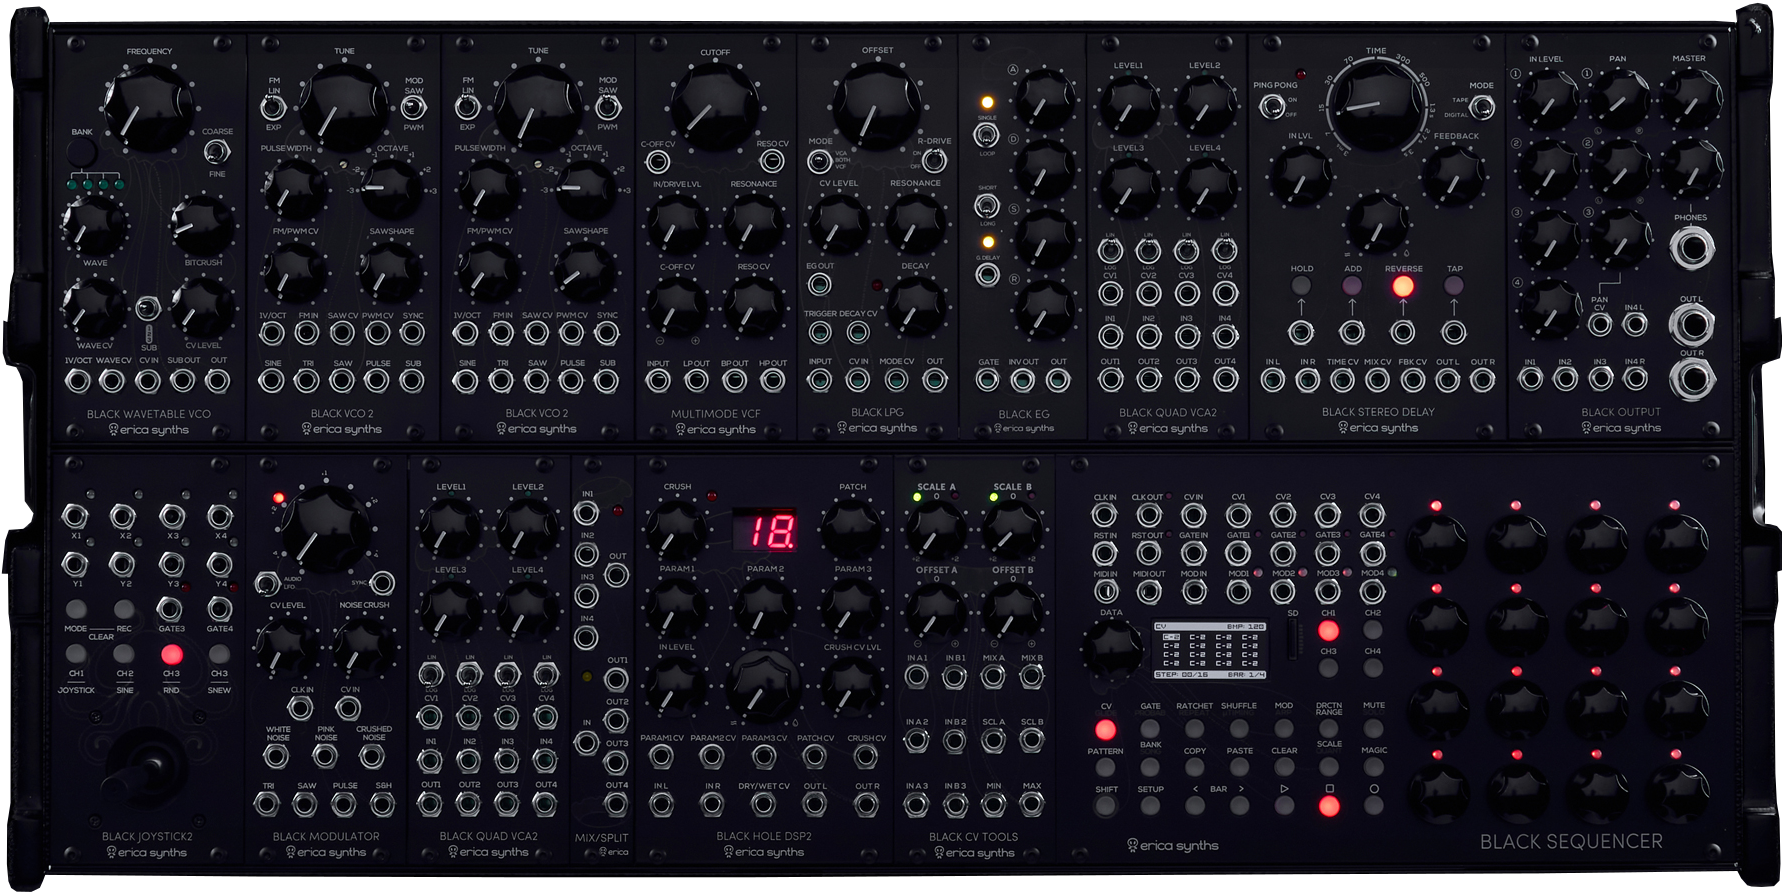Click the next BAR arrow button
This screenshot has height=893, width=1782.
[x=1239, y=806]
